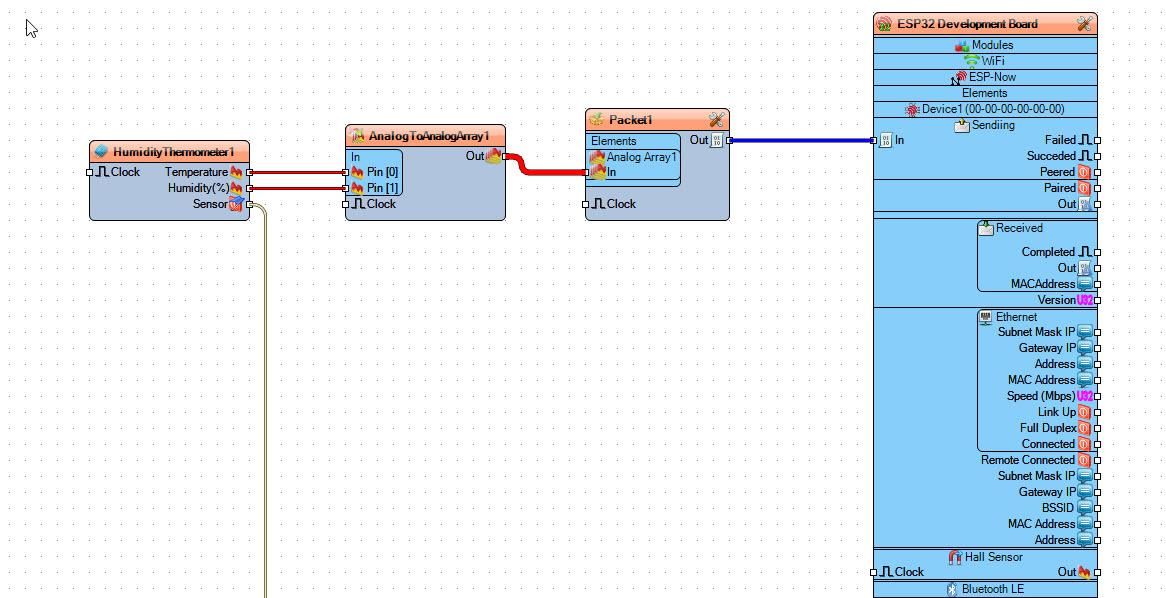The image size is (1166, 598).
Task: Select the AnalogToAnalogArray1 title bar
Action: point(425,136)
